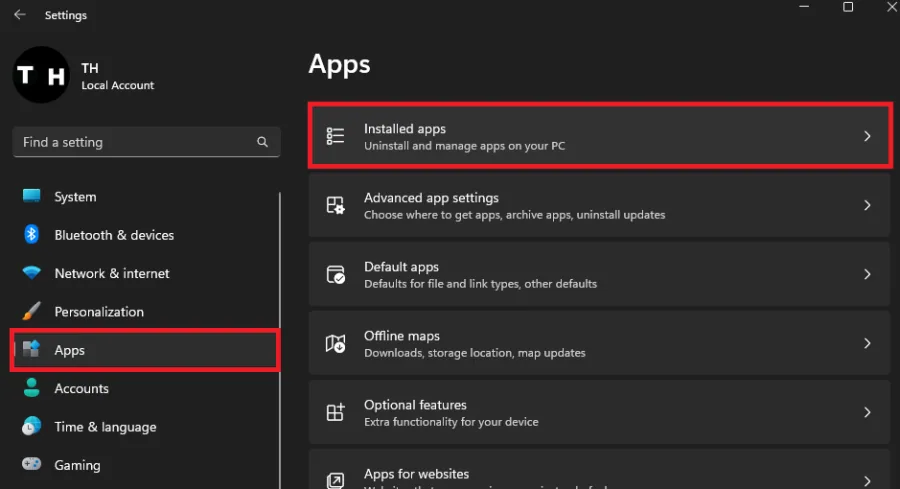
Task: Open Optional features
Action: tap(599, 412)
